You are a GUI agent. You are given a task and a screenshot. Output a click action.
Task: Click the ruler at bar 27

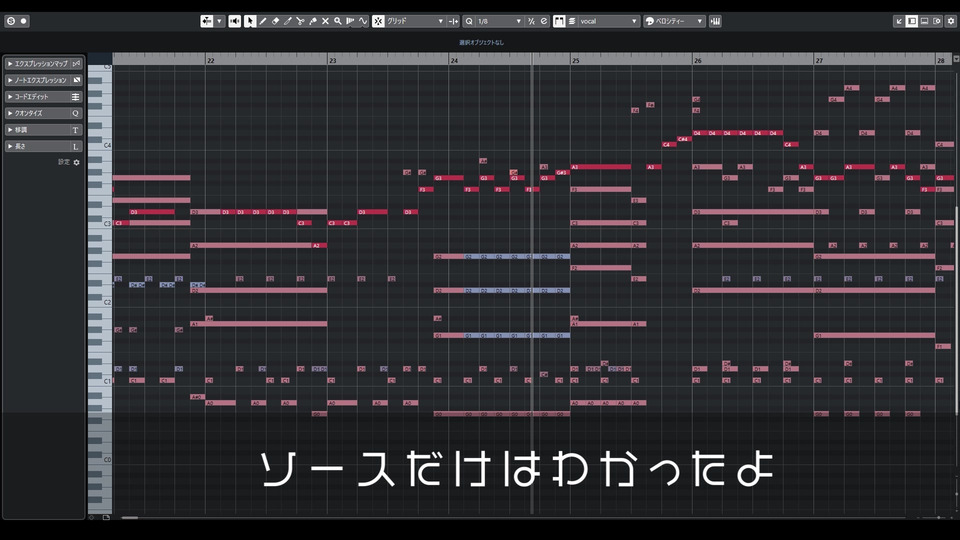click(x=819, y=60)
